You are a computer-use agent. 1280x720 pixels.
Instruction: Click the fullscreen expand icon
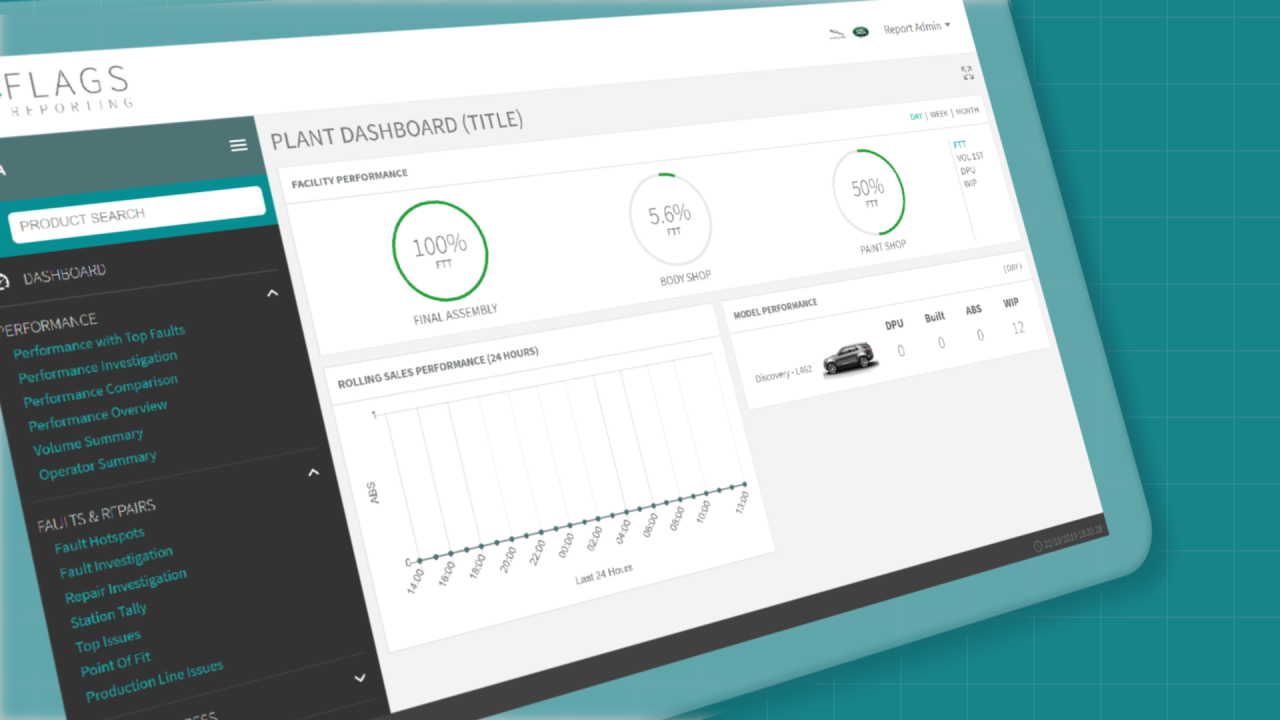967,73
